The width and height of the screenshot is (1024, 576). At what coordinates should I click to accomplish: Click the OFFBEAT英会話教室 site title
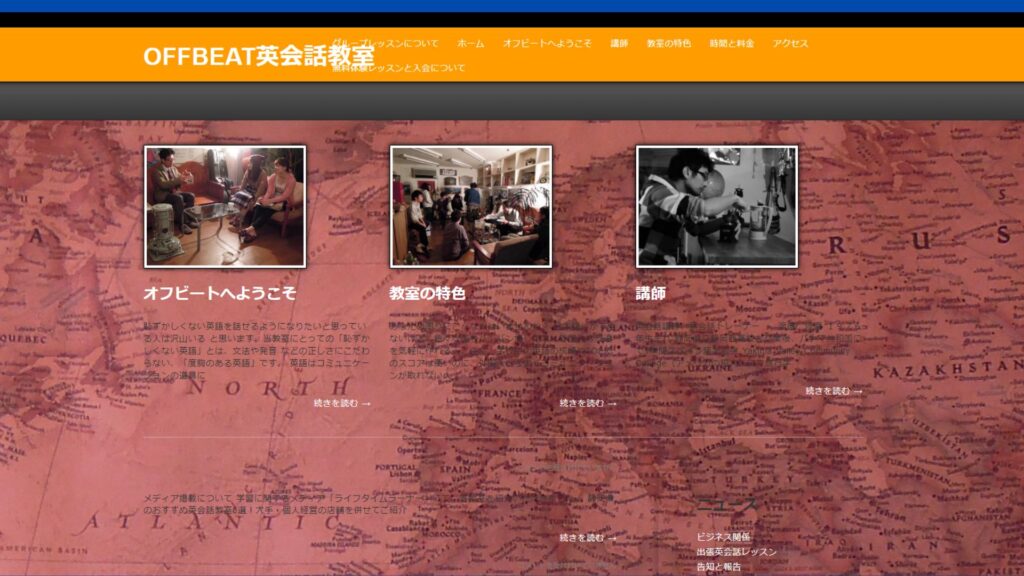[259, 56]
